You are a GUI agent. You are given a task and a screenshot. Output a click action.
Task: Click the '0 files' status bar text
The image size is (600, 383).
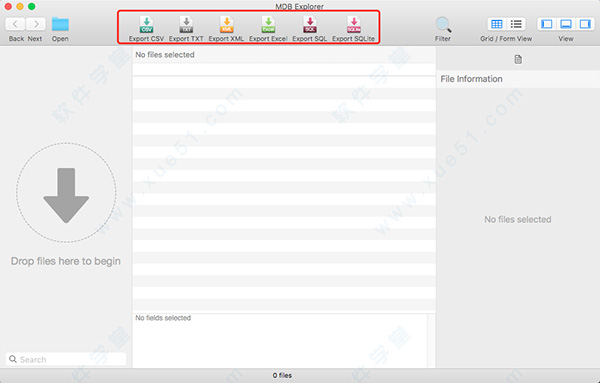coord(282,375)
